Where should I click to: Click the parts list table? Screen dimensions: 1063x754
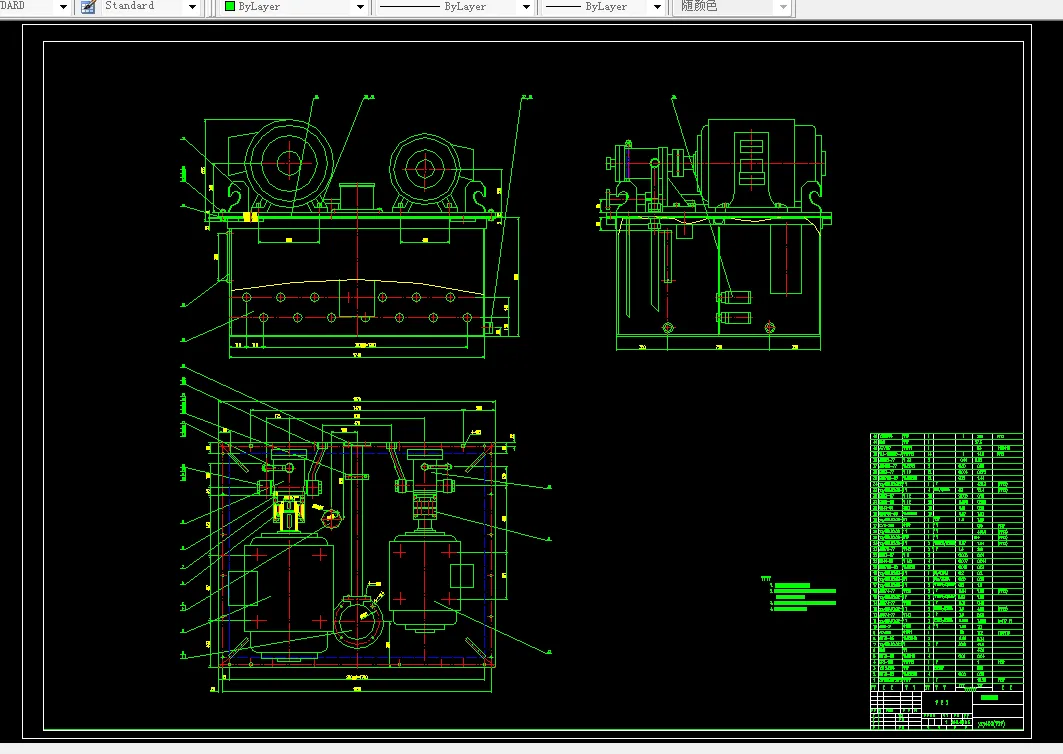(x=946, y=560)
